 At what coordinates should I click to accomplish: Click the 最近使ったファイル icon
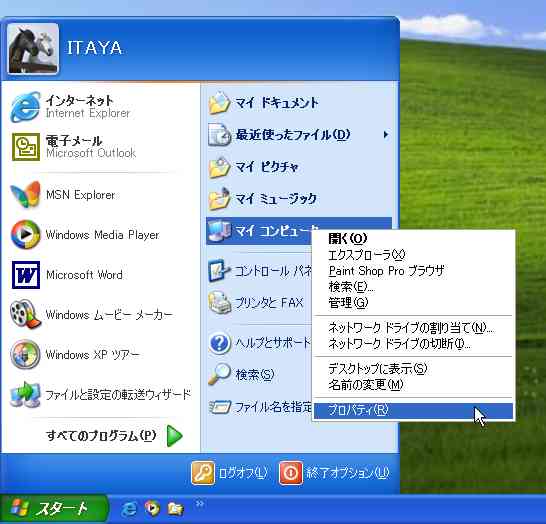coord(219,134)
